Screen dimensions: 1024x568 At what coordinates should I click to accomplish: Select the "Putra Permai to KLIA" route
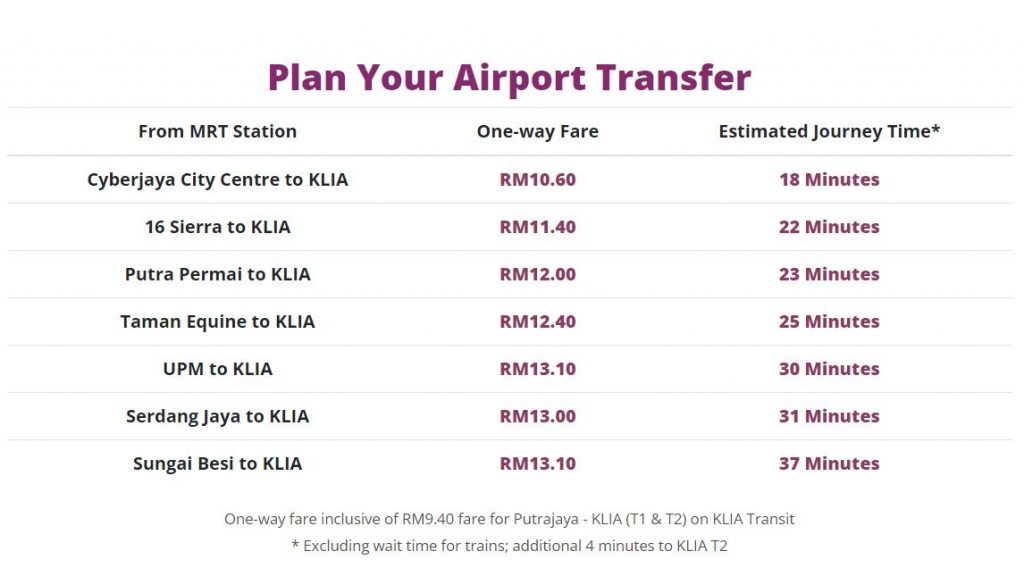(x=217, y=274)
